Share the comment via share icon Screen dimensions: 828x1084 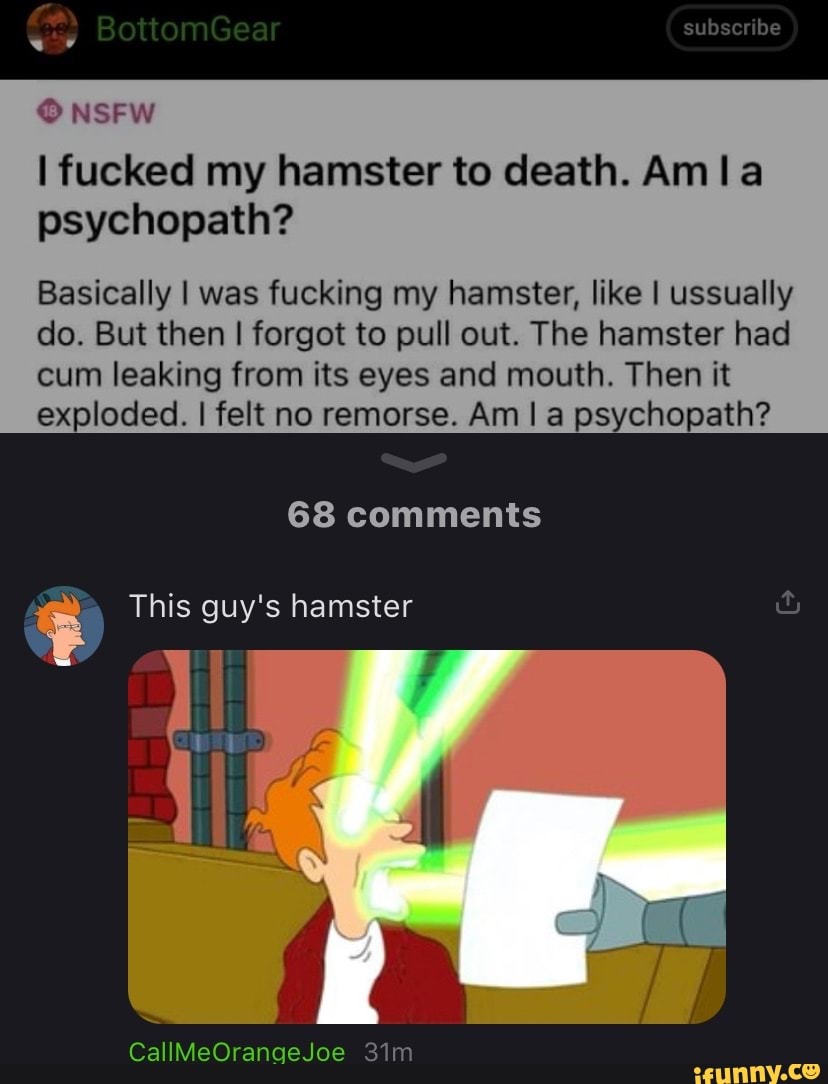(x=787, y=602)
